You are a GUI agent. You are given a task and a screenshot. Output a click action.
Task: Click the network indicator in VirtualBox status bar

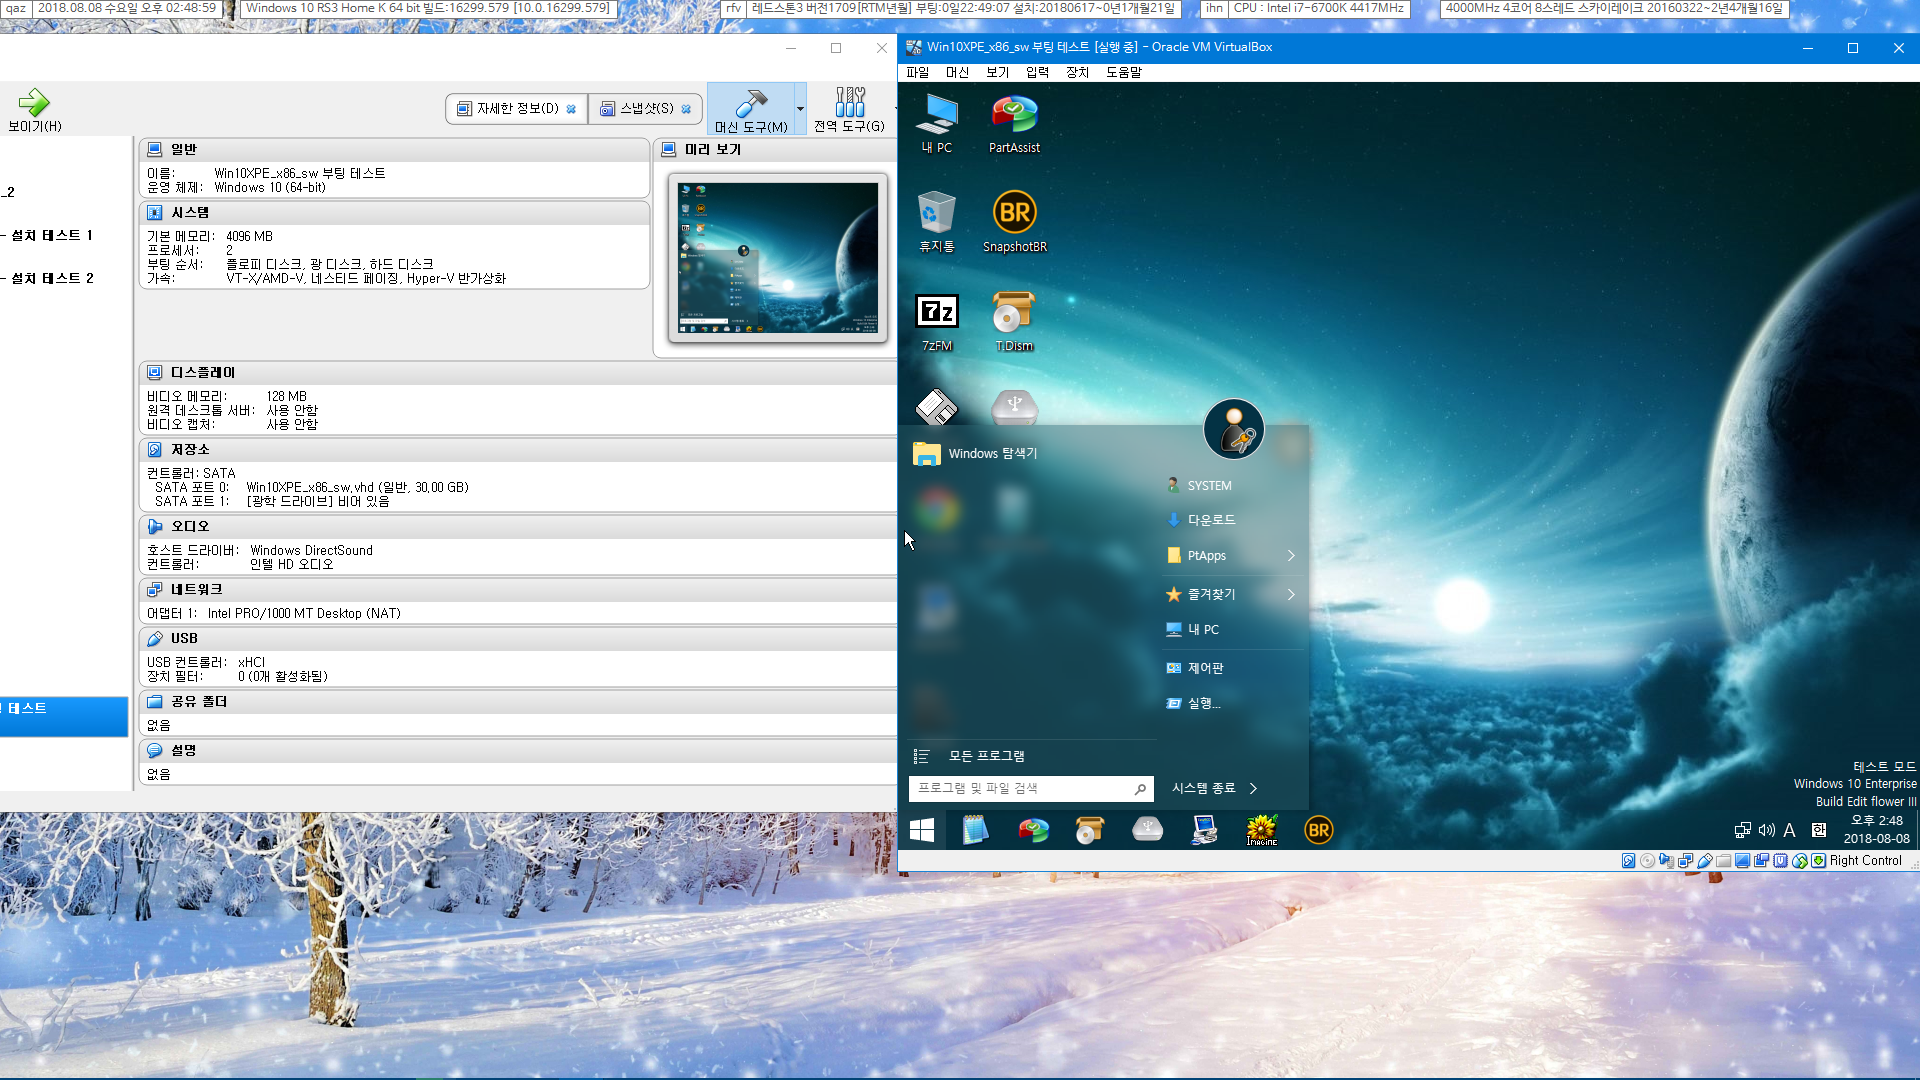1685,861
